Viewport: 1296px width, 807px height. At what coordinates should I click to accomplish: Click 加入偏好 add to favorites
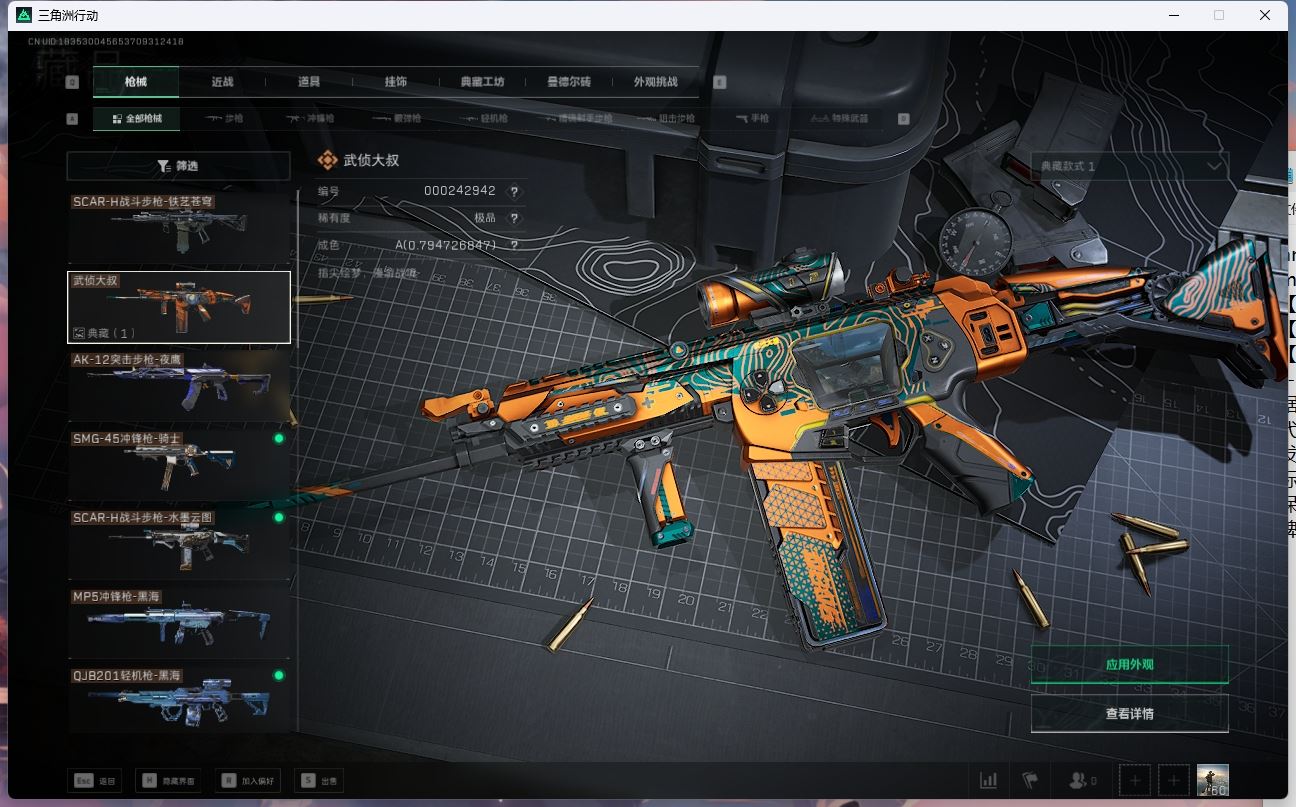[249, 781]
